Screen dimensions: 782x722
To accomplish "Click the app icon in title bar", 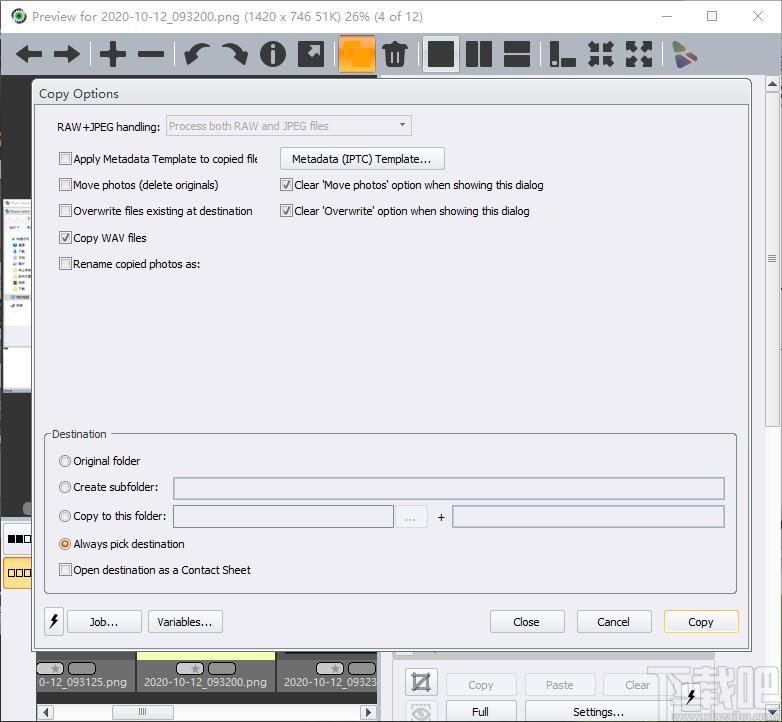I will click(19, 16).
